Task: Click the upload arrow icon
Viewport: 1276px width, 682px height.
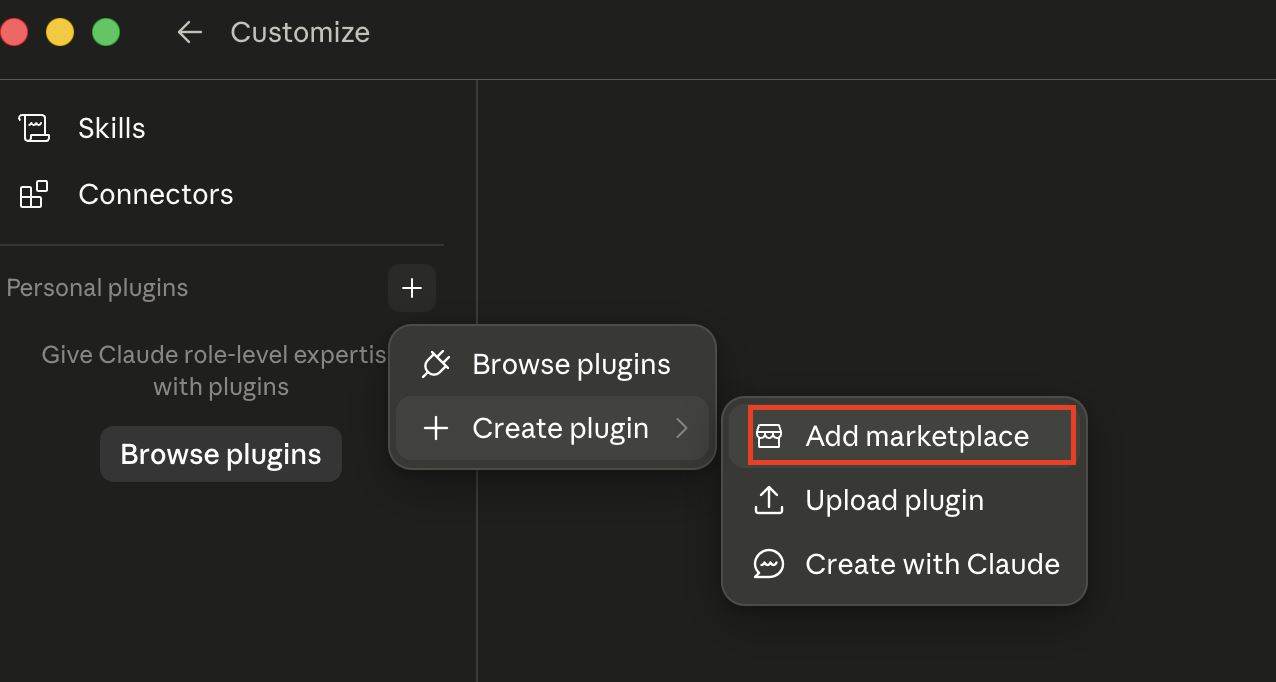Action: tap(768, 500)
